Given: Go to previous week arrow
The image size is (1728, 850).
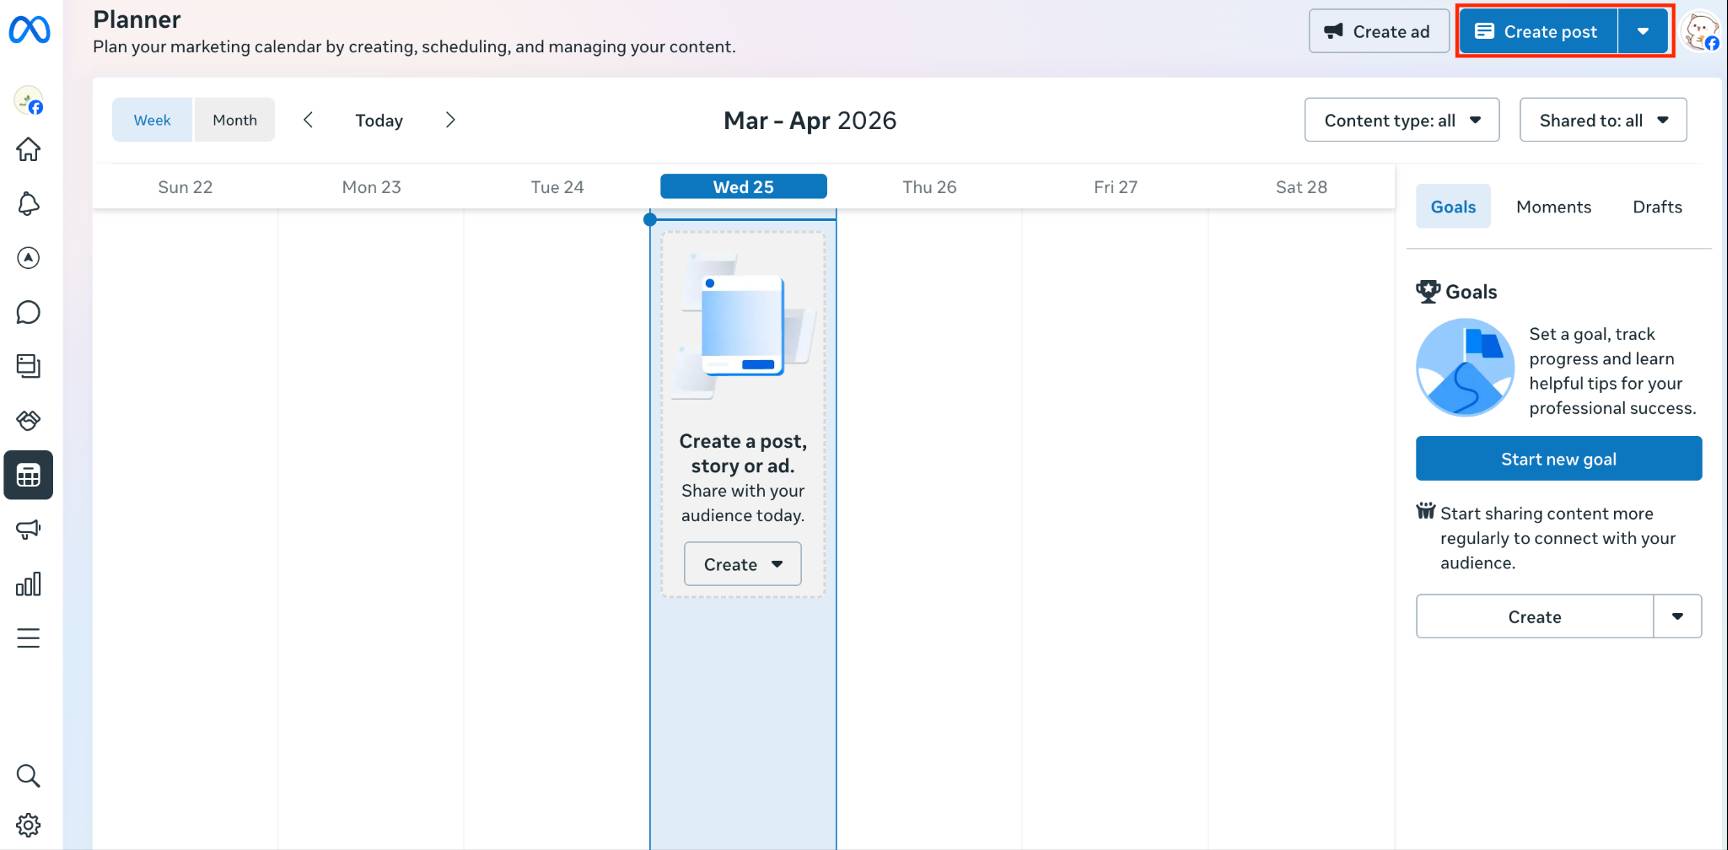Looking at the screenshot, I should click(308, 120).
